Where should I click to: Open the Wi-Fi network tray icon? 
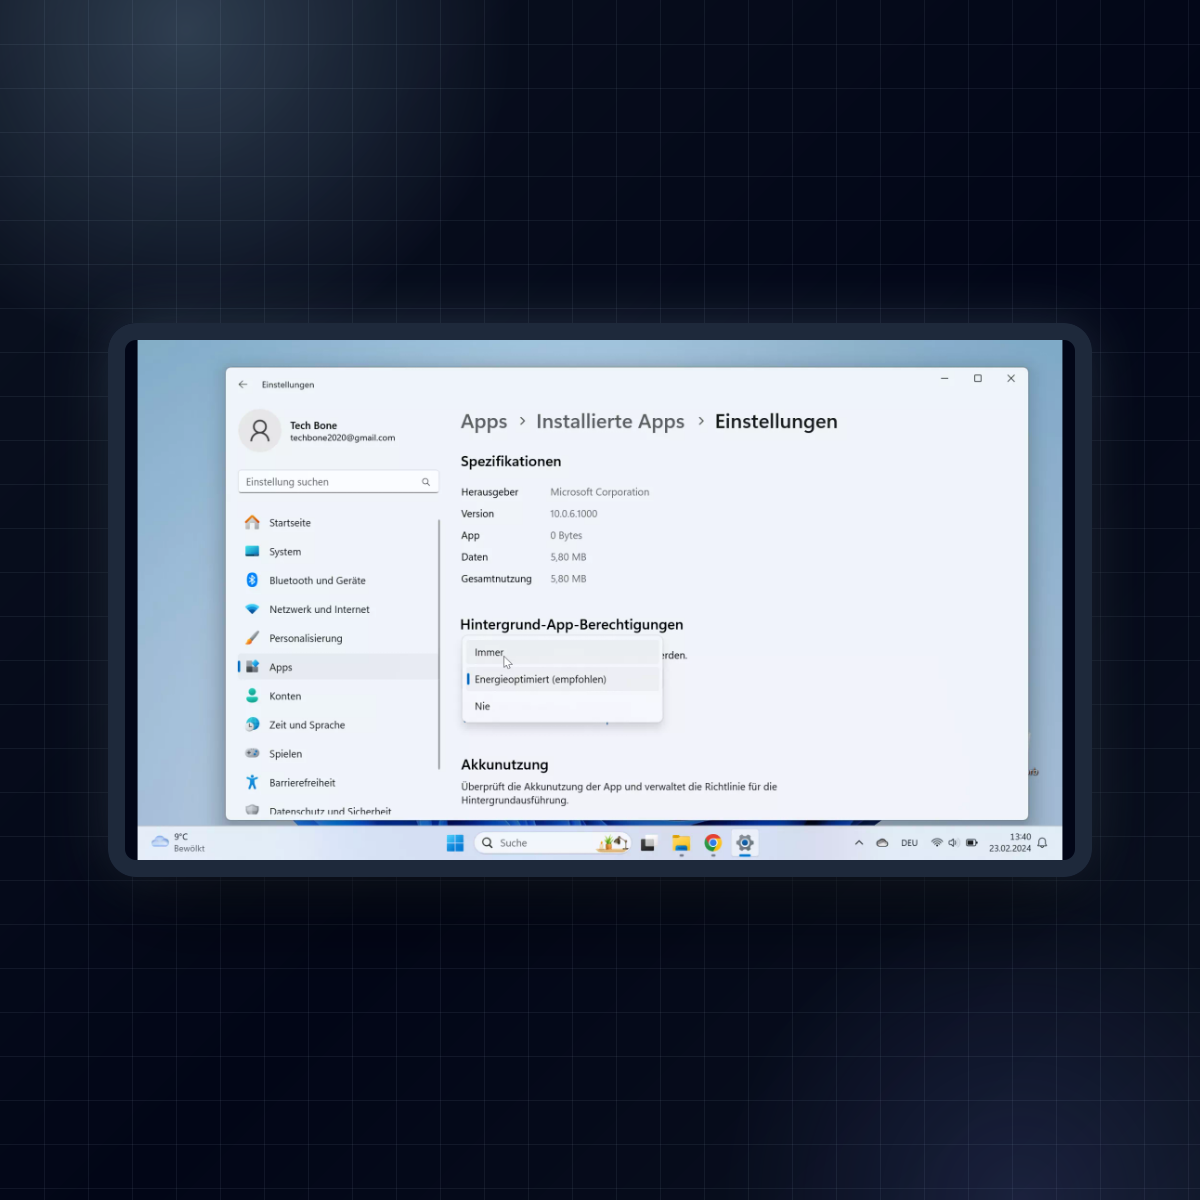937,843
